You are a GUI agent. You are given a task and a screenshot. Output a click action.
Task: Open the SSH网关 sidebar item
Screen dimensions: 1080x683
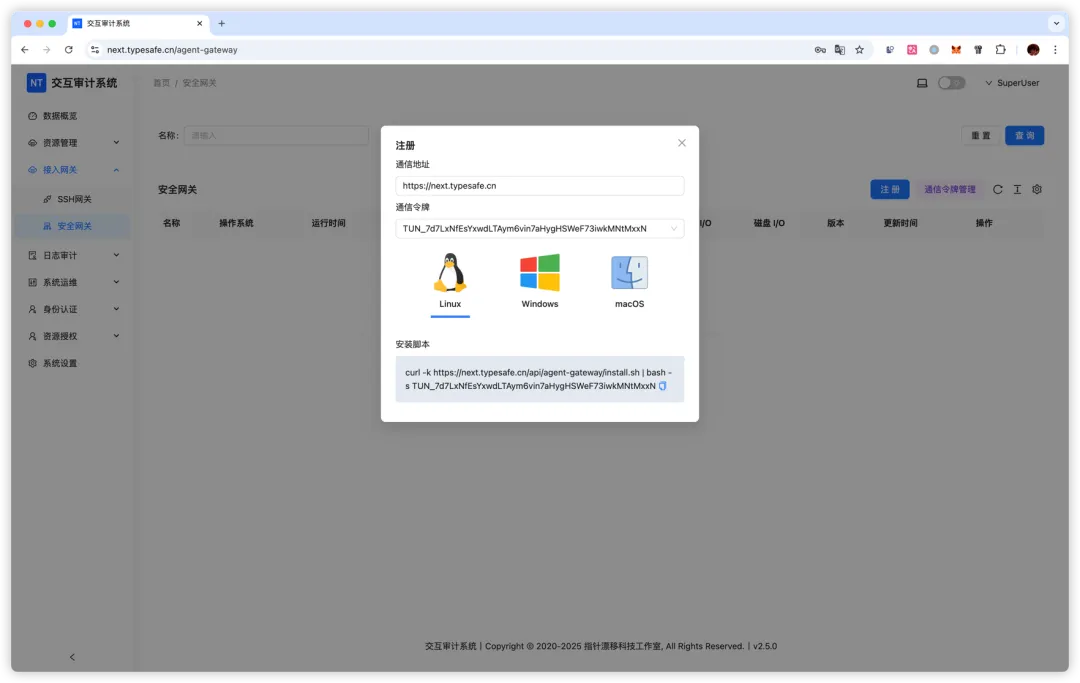point(73,199)
